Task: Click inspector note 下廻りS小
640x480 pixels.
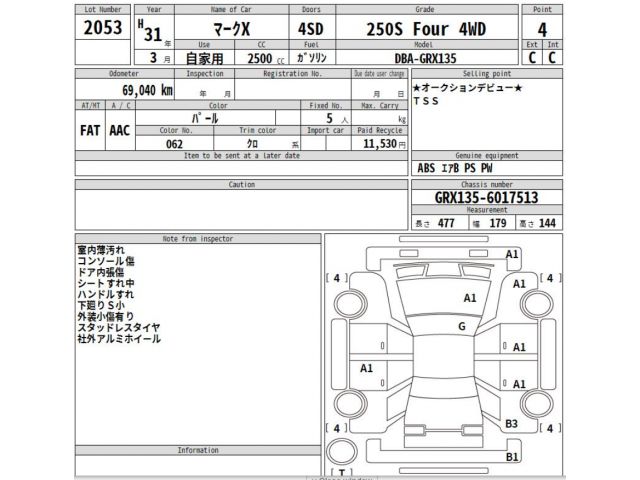Action: coord(101,305)
